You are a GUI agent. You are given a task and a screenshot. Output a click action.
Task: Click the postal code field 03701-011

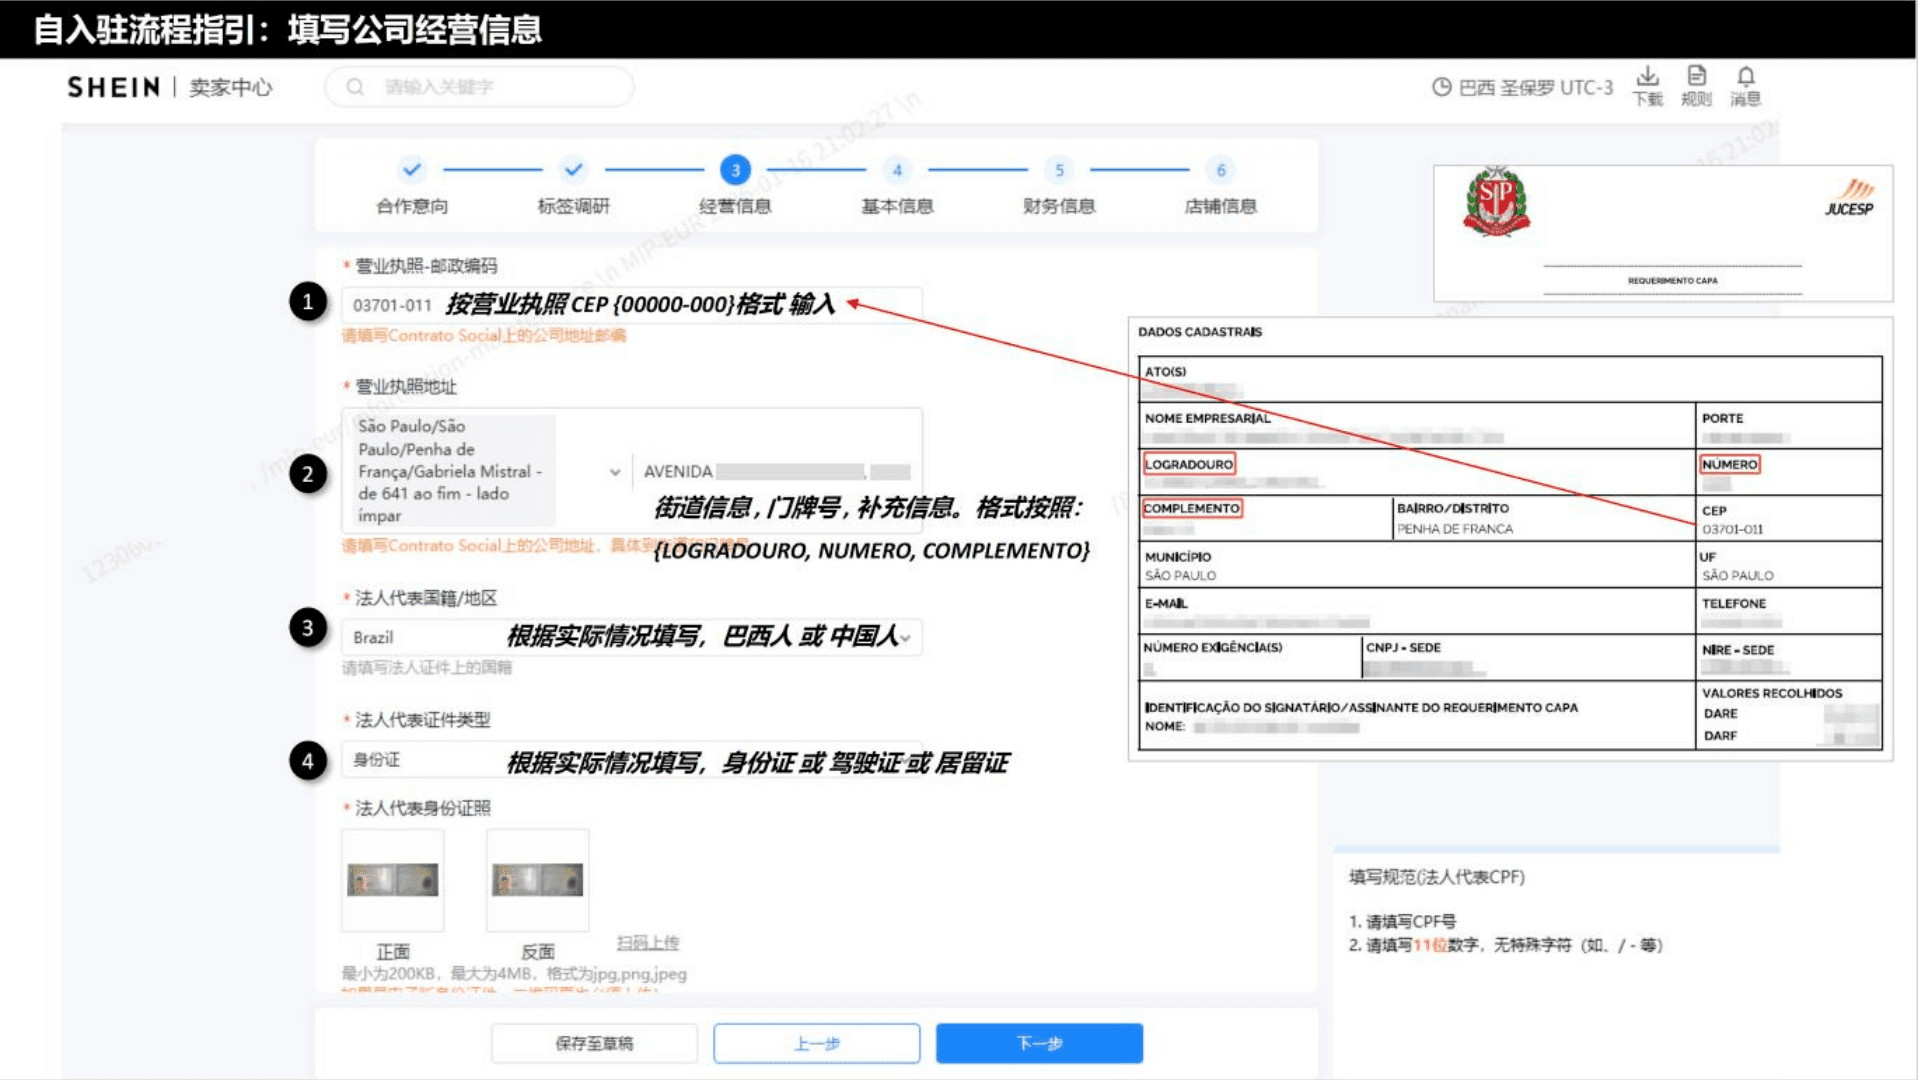(x=631, y=305)
